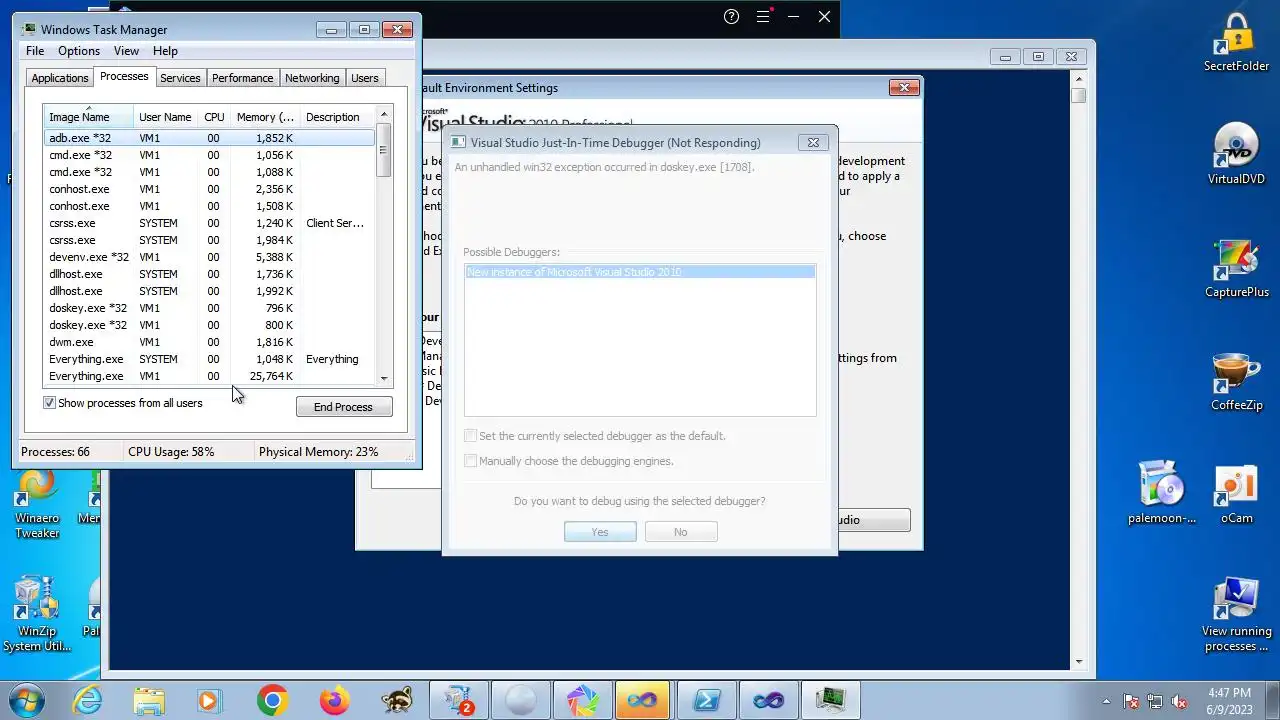Switch to the Users tab
The height and width of the screenshot is (720, 1280).
(x=365, y=78)
